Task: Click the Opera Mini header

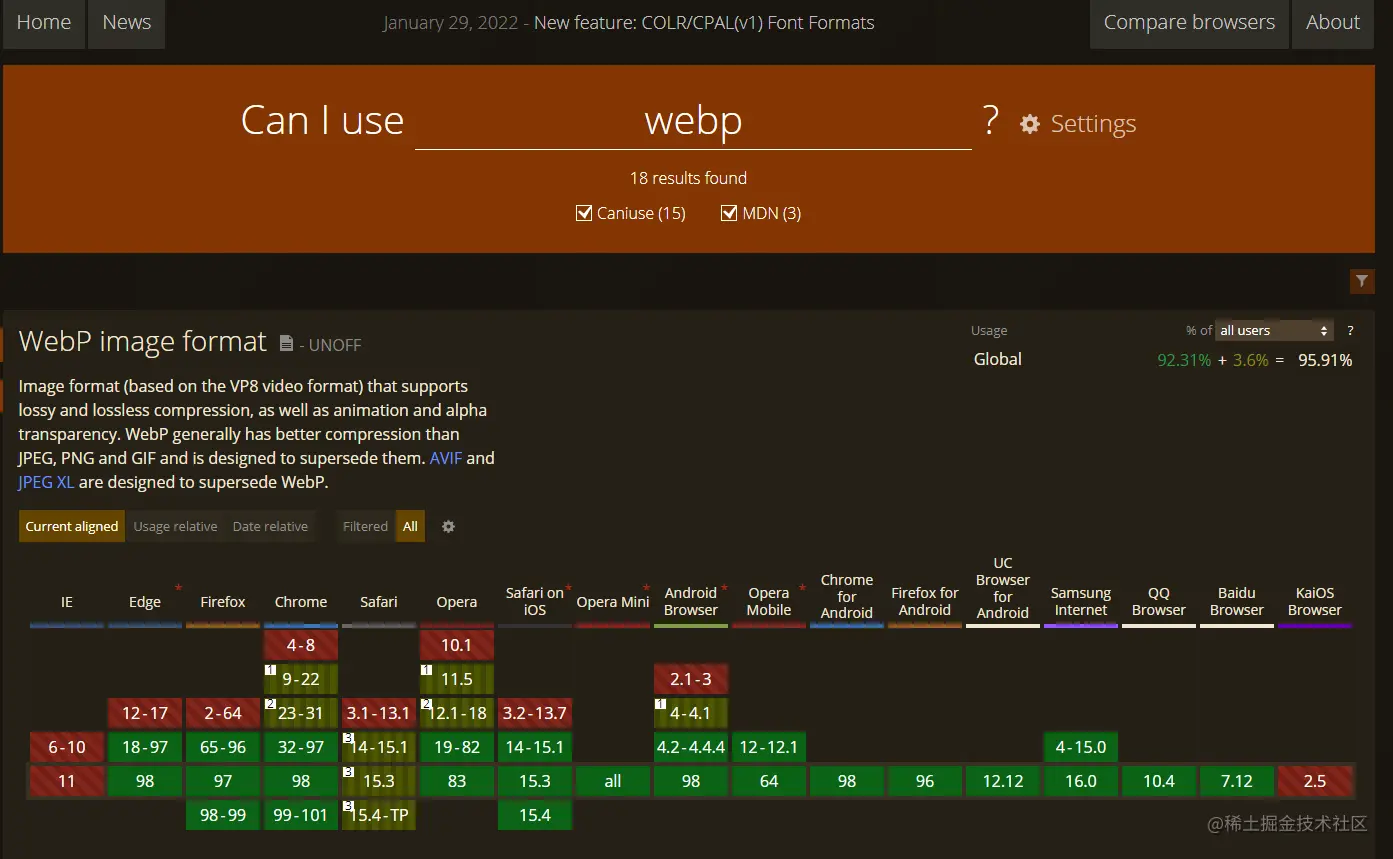Action: [613, 602]
